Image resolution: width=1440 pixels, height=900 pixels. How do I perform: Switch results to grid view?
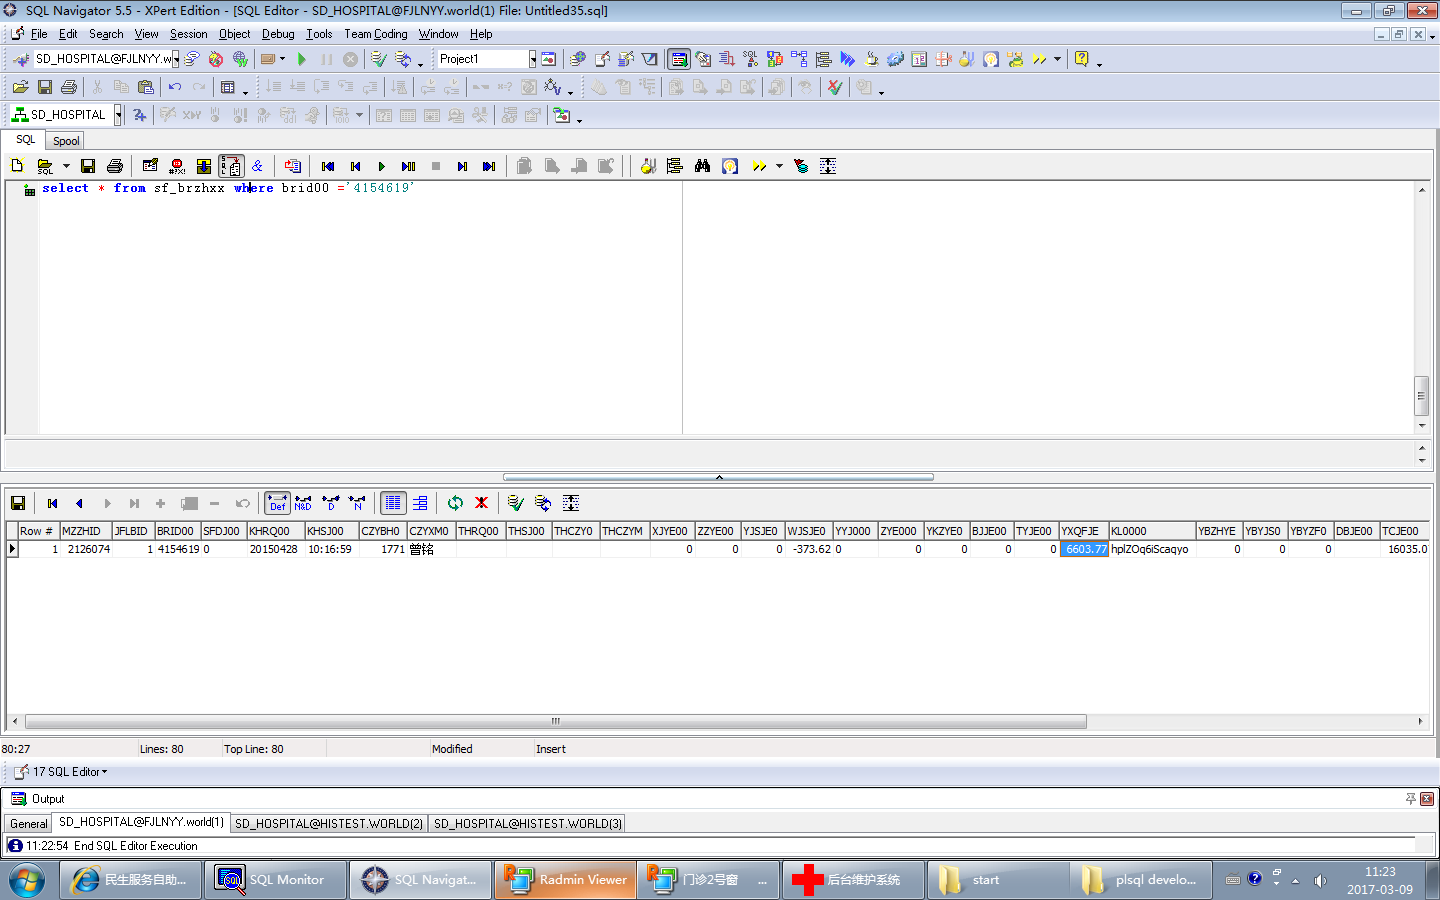[x=393, y=503]
